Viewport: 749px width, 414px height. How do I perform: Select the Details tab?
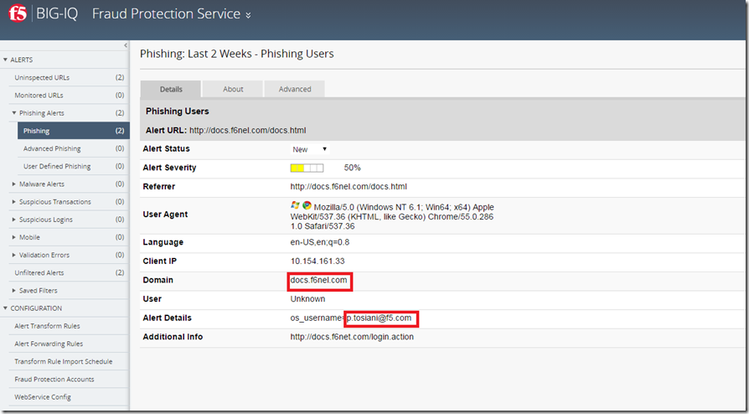pyautogui.click(x=171, y=89)
